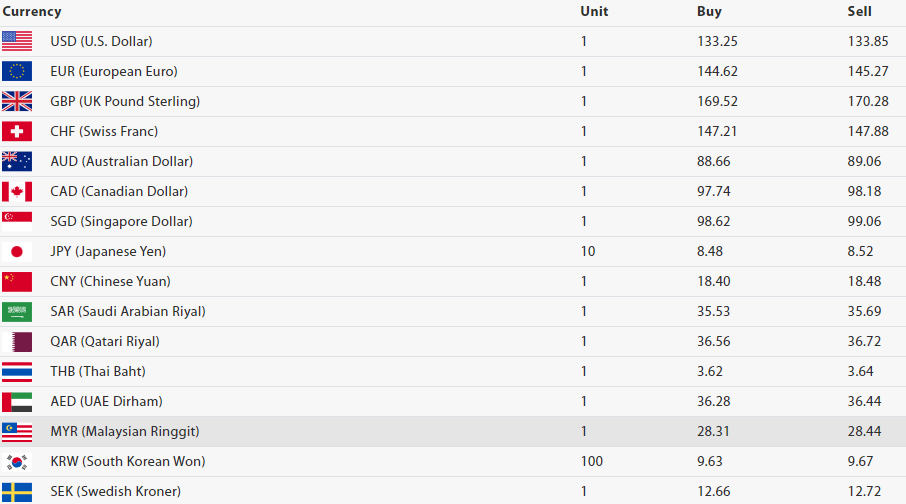Image resolution: width=906 pixels, height=504 pixels.
Task: Click the European Union flag icon
Action: [17, 71]
